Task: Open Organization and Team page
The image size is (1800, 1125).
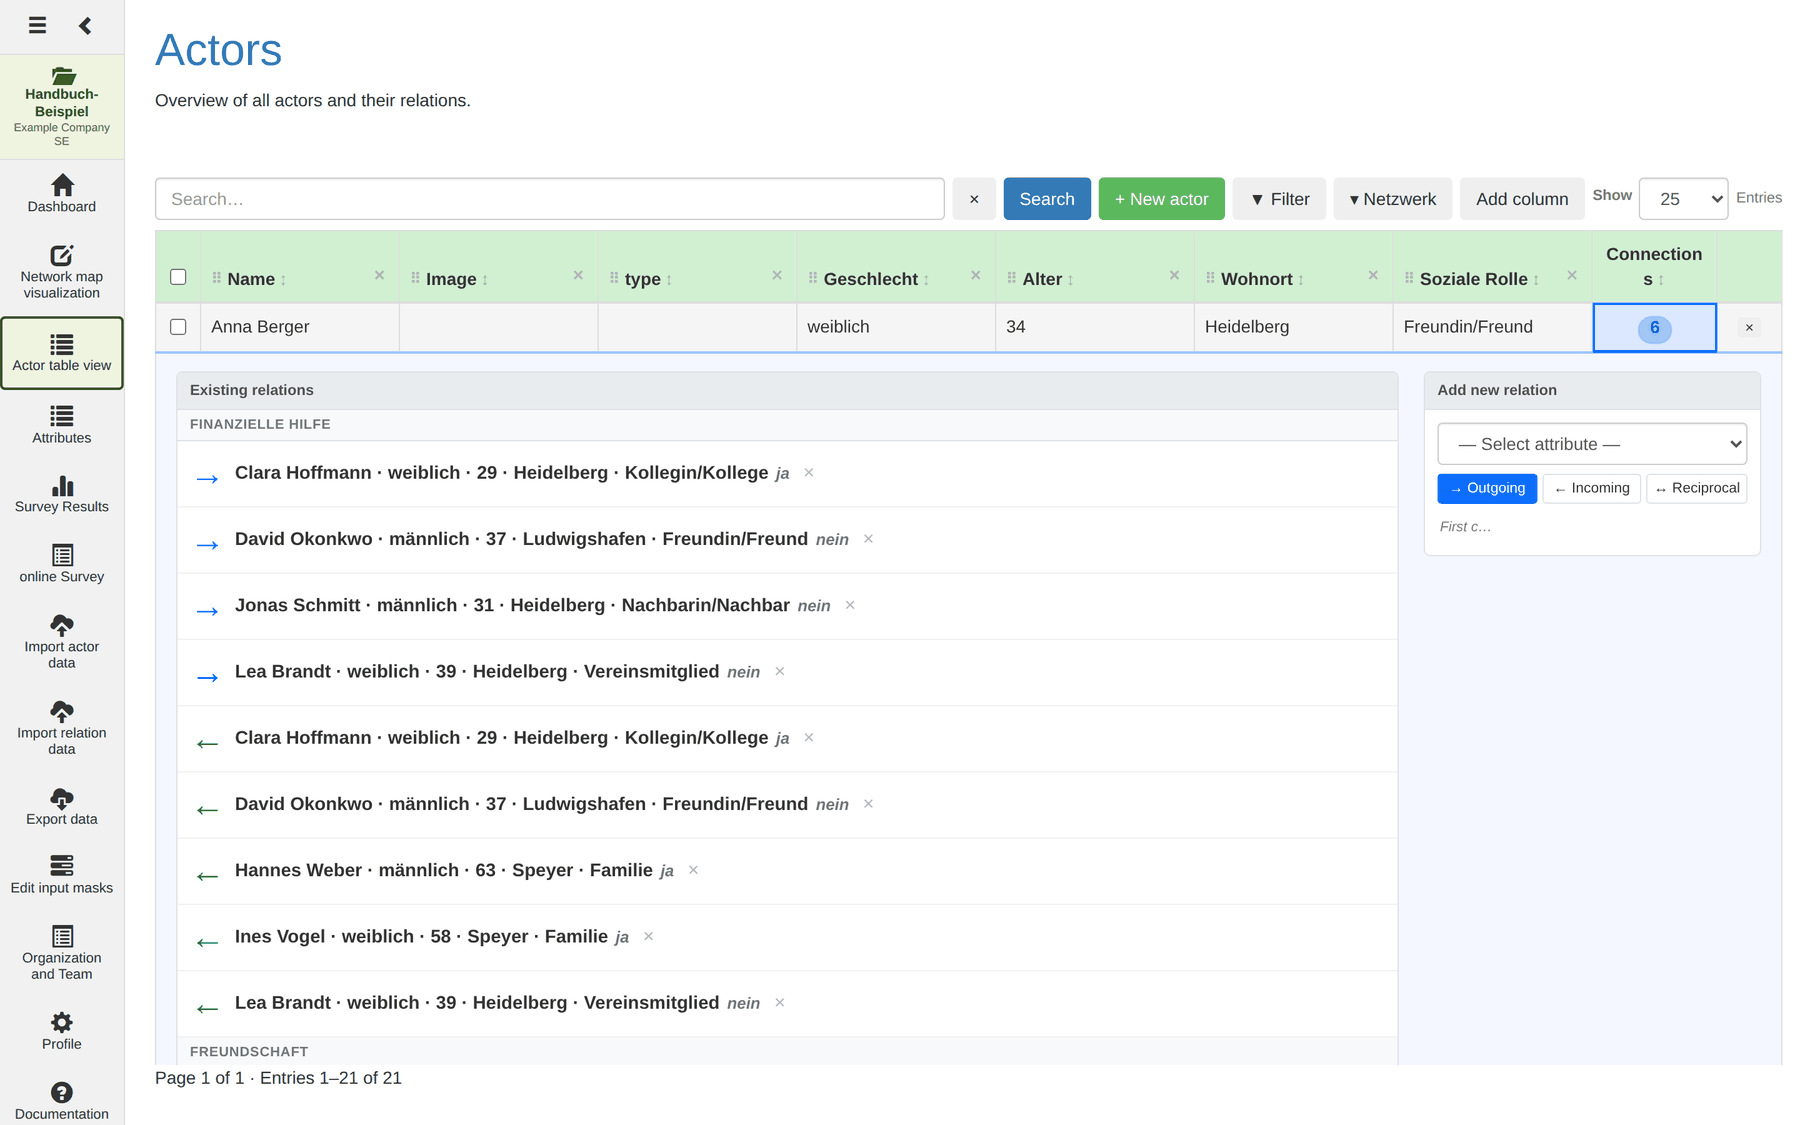Action: (62, 952)
